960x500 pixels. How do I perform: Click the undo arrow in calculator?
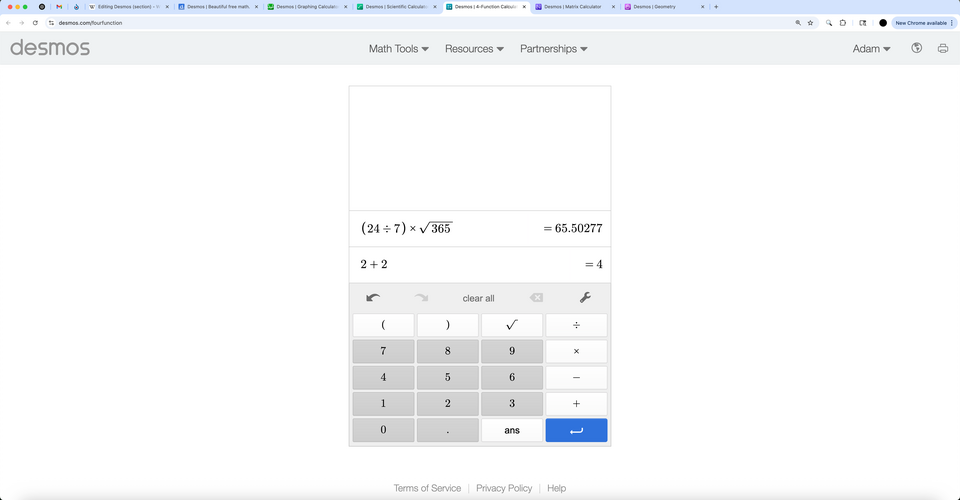point(373,298)
